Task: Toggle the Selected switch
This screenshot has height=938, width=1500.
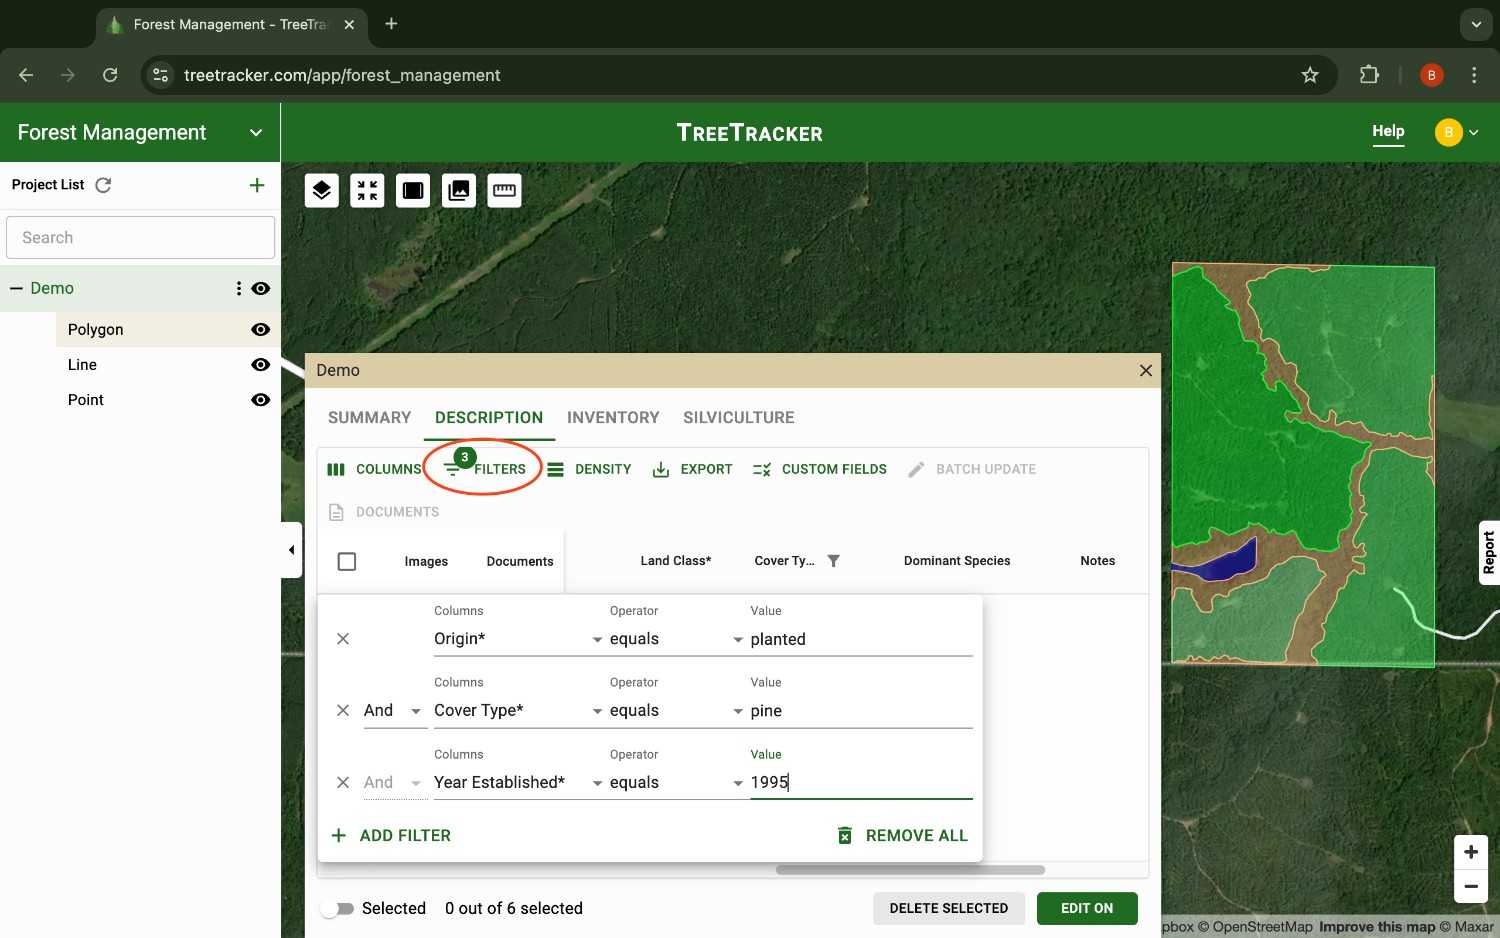Action: 338,909
